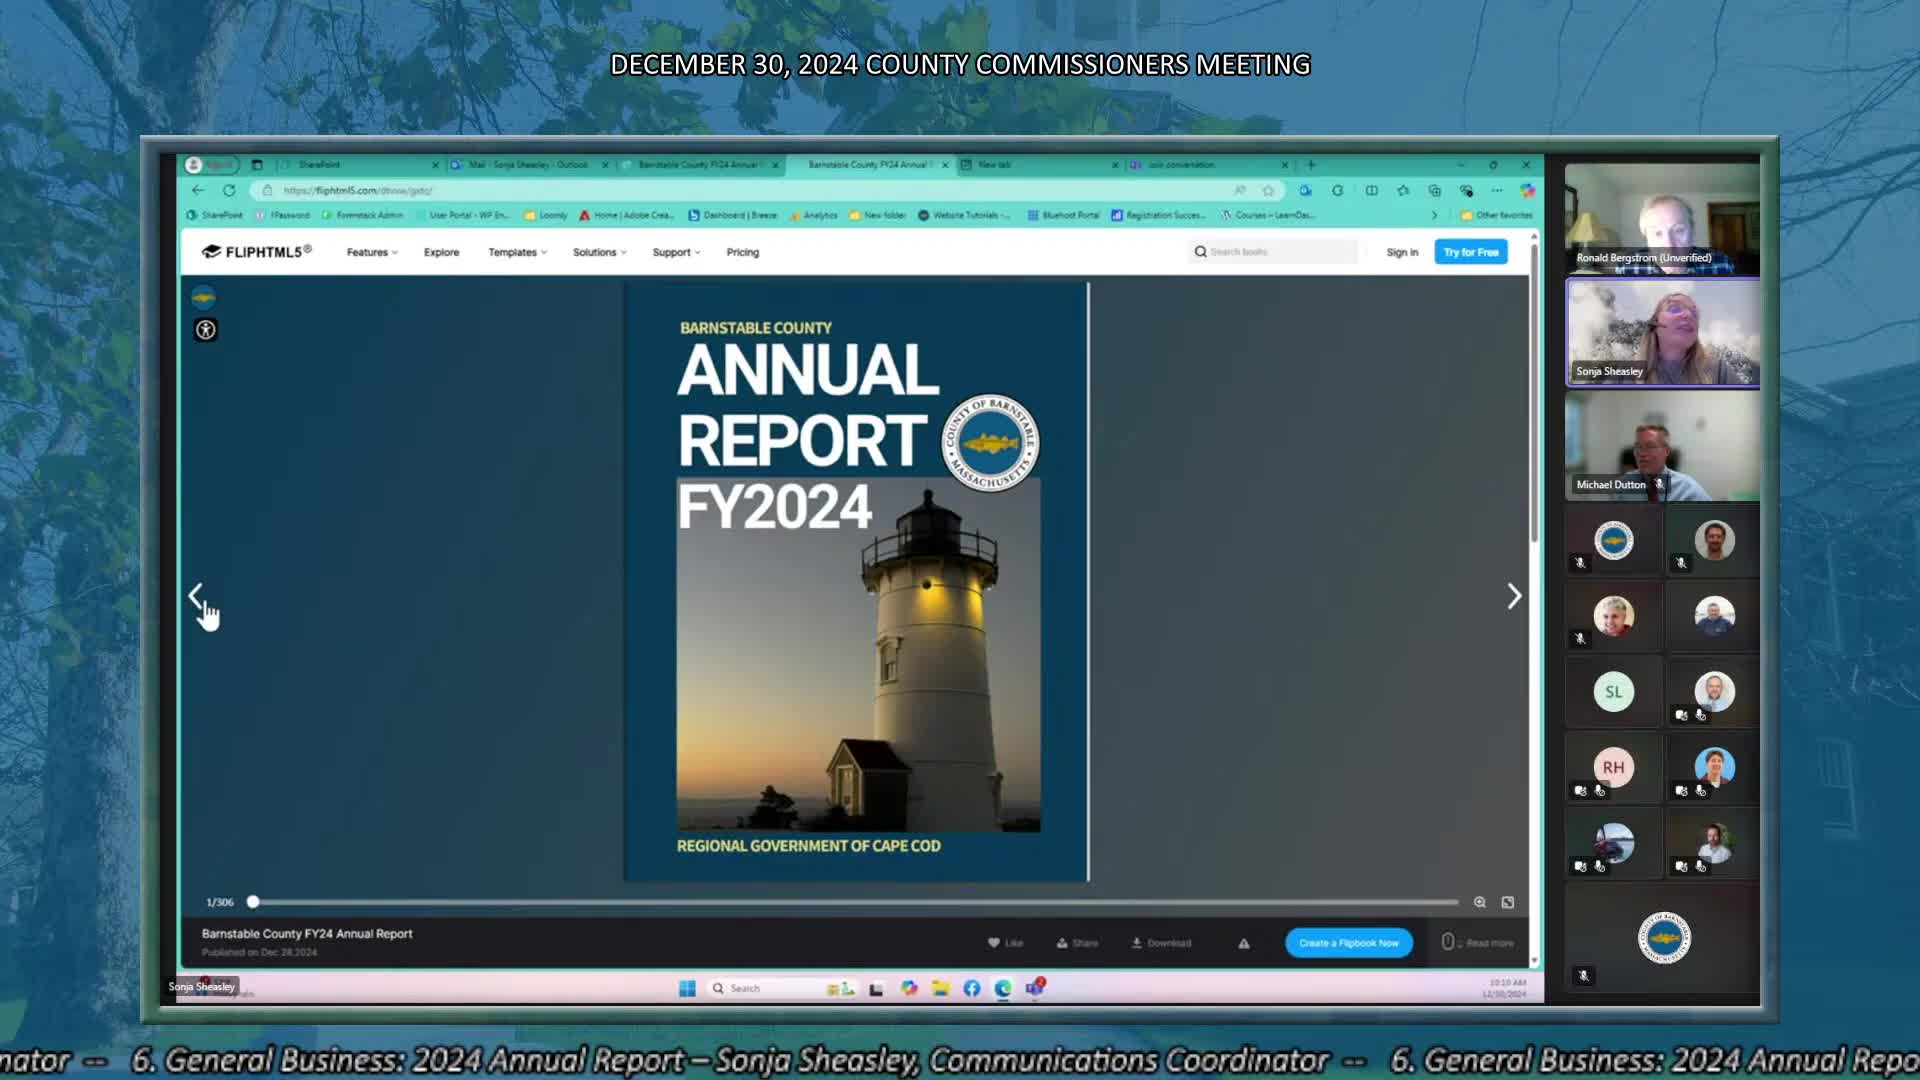Select the RH participant tile
Image resolution: width=1920 pixels, height=1080 pixels.
[1613, 768]
